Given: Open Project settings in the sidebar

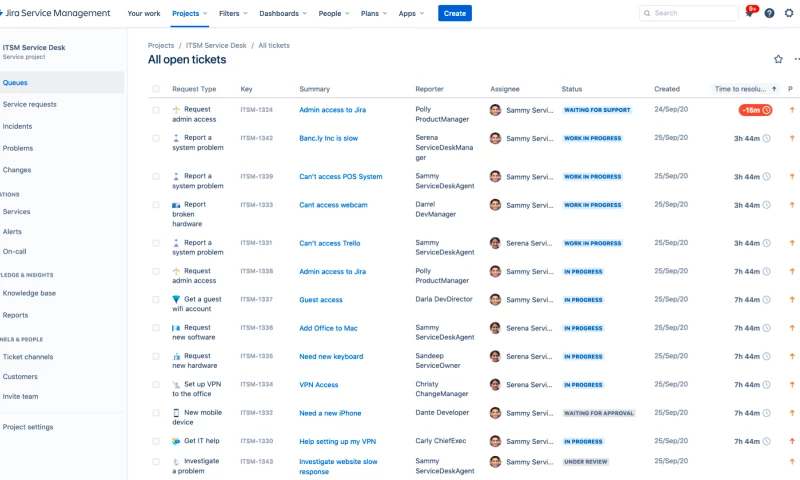Looking at the screenshot, I should (x=28, y=427).
